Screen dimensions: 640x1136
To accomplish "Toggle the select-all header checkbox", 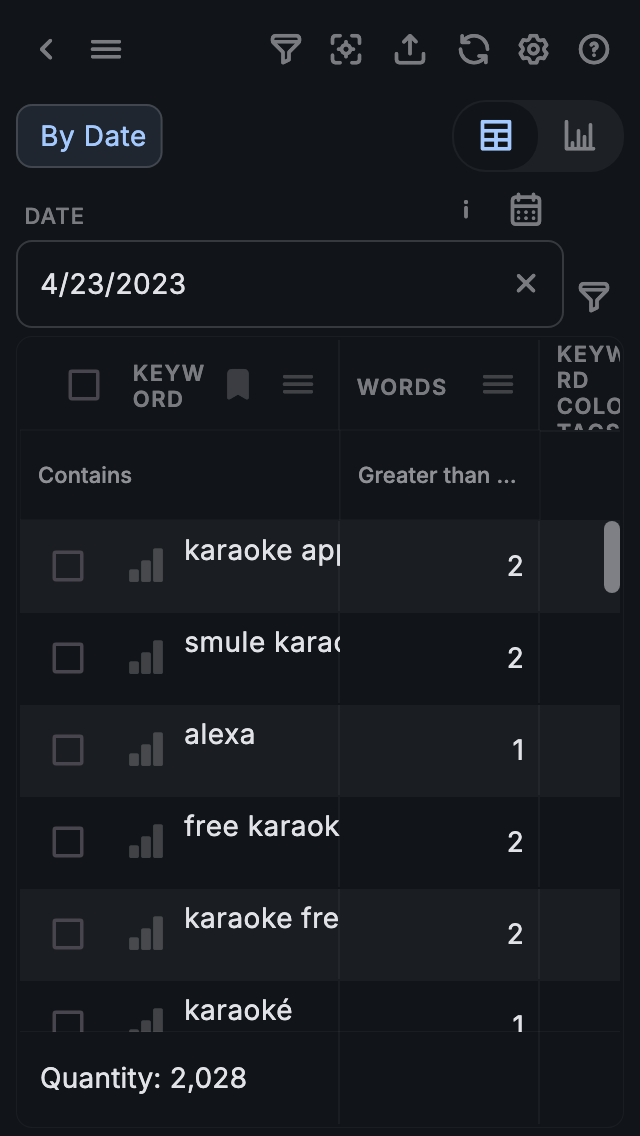I will tap(84, 385).
